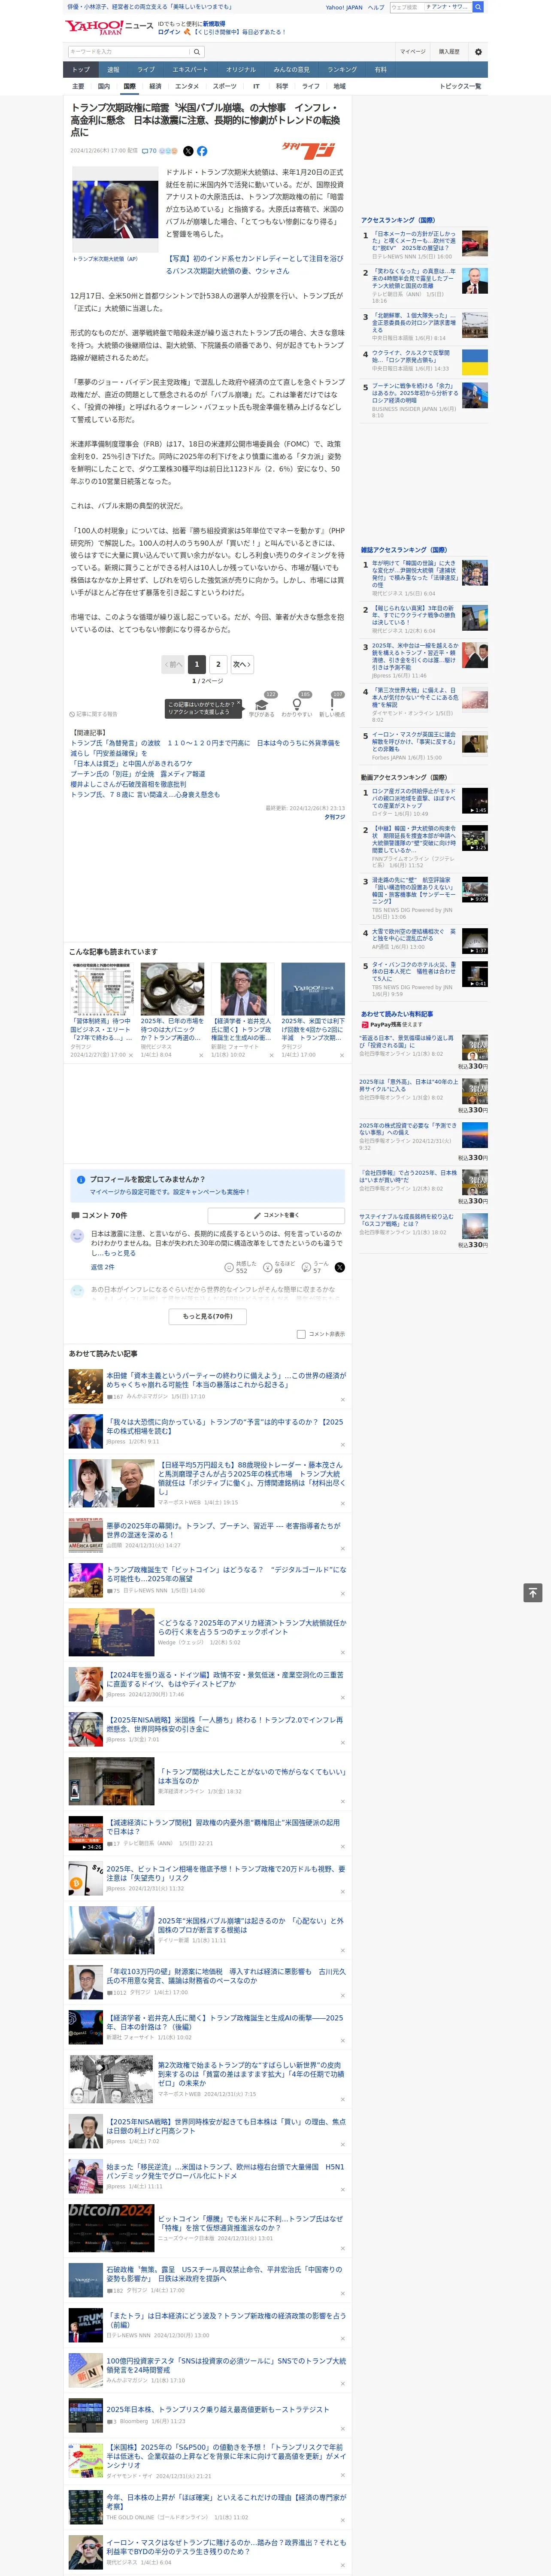Open the トップ main tab
The height and width of the screenshot is (2576, 551).
pos(81,70)
